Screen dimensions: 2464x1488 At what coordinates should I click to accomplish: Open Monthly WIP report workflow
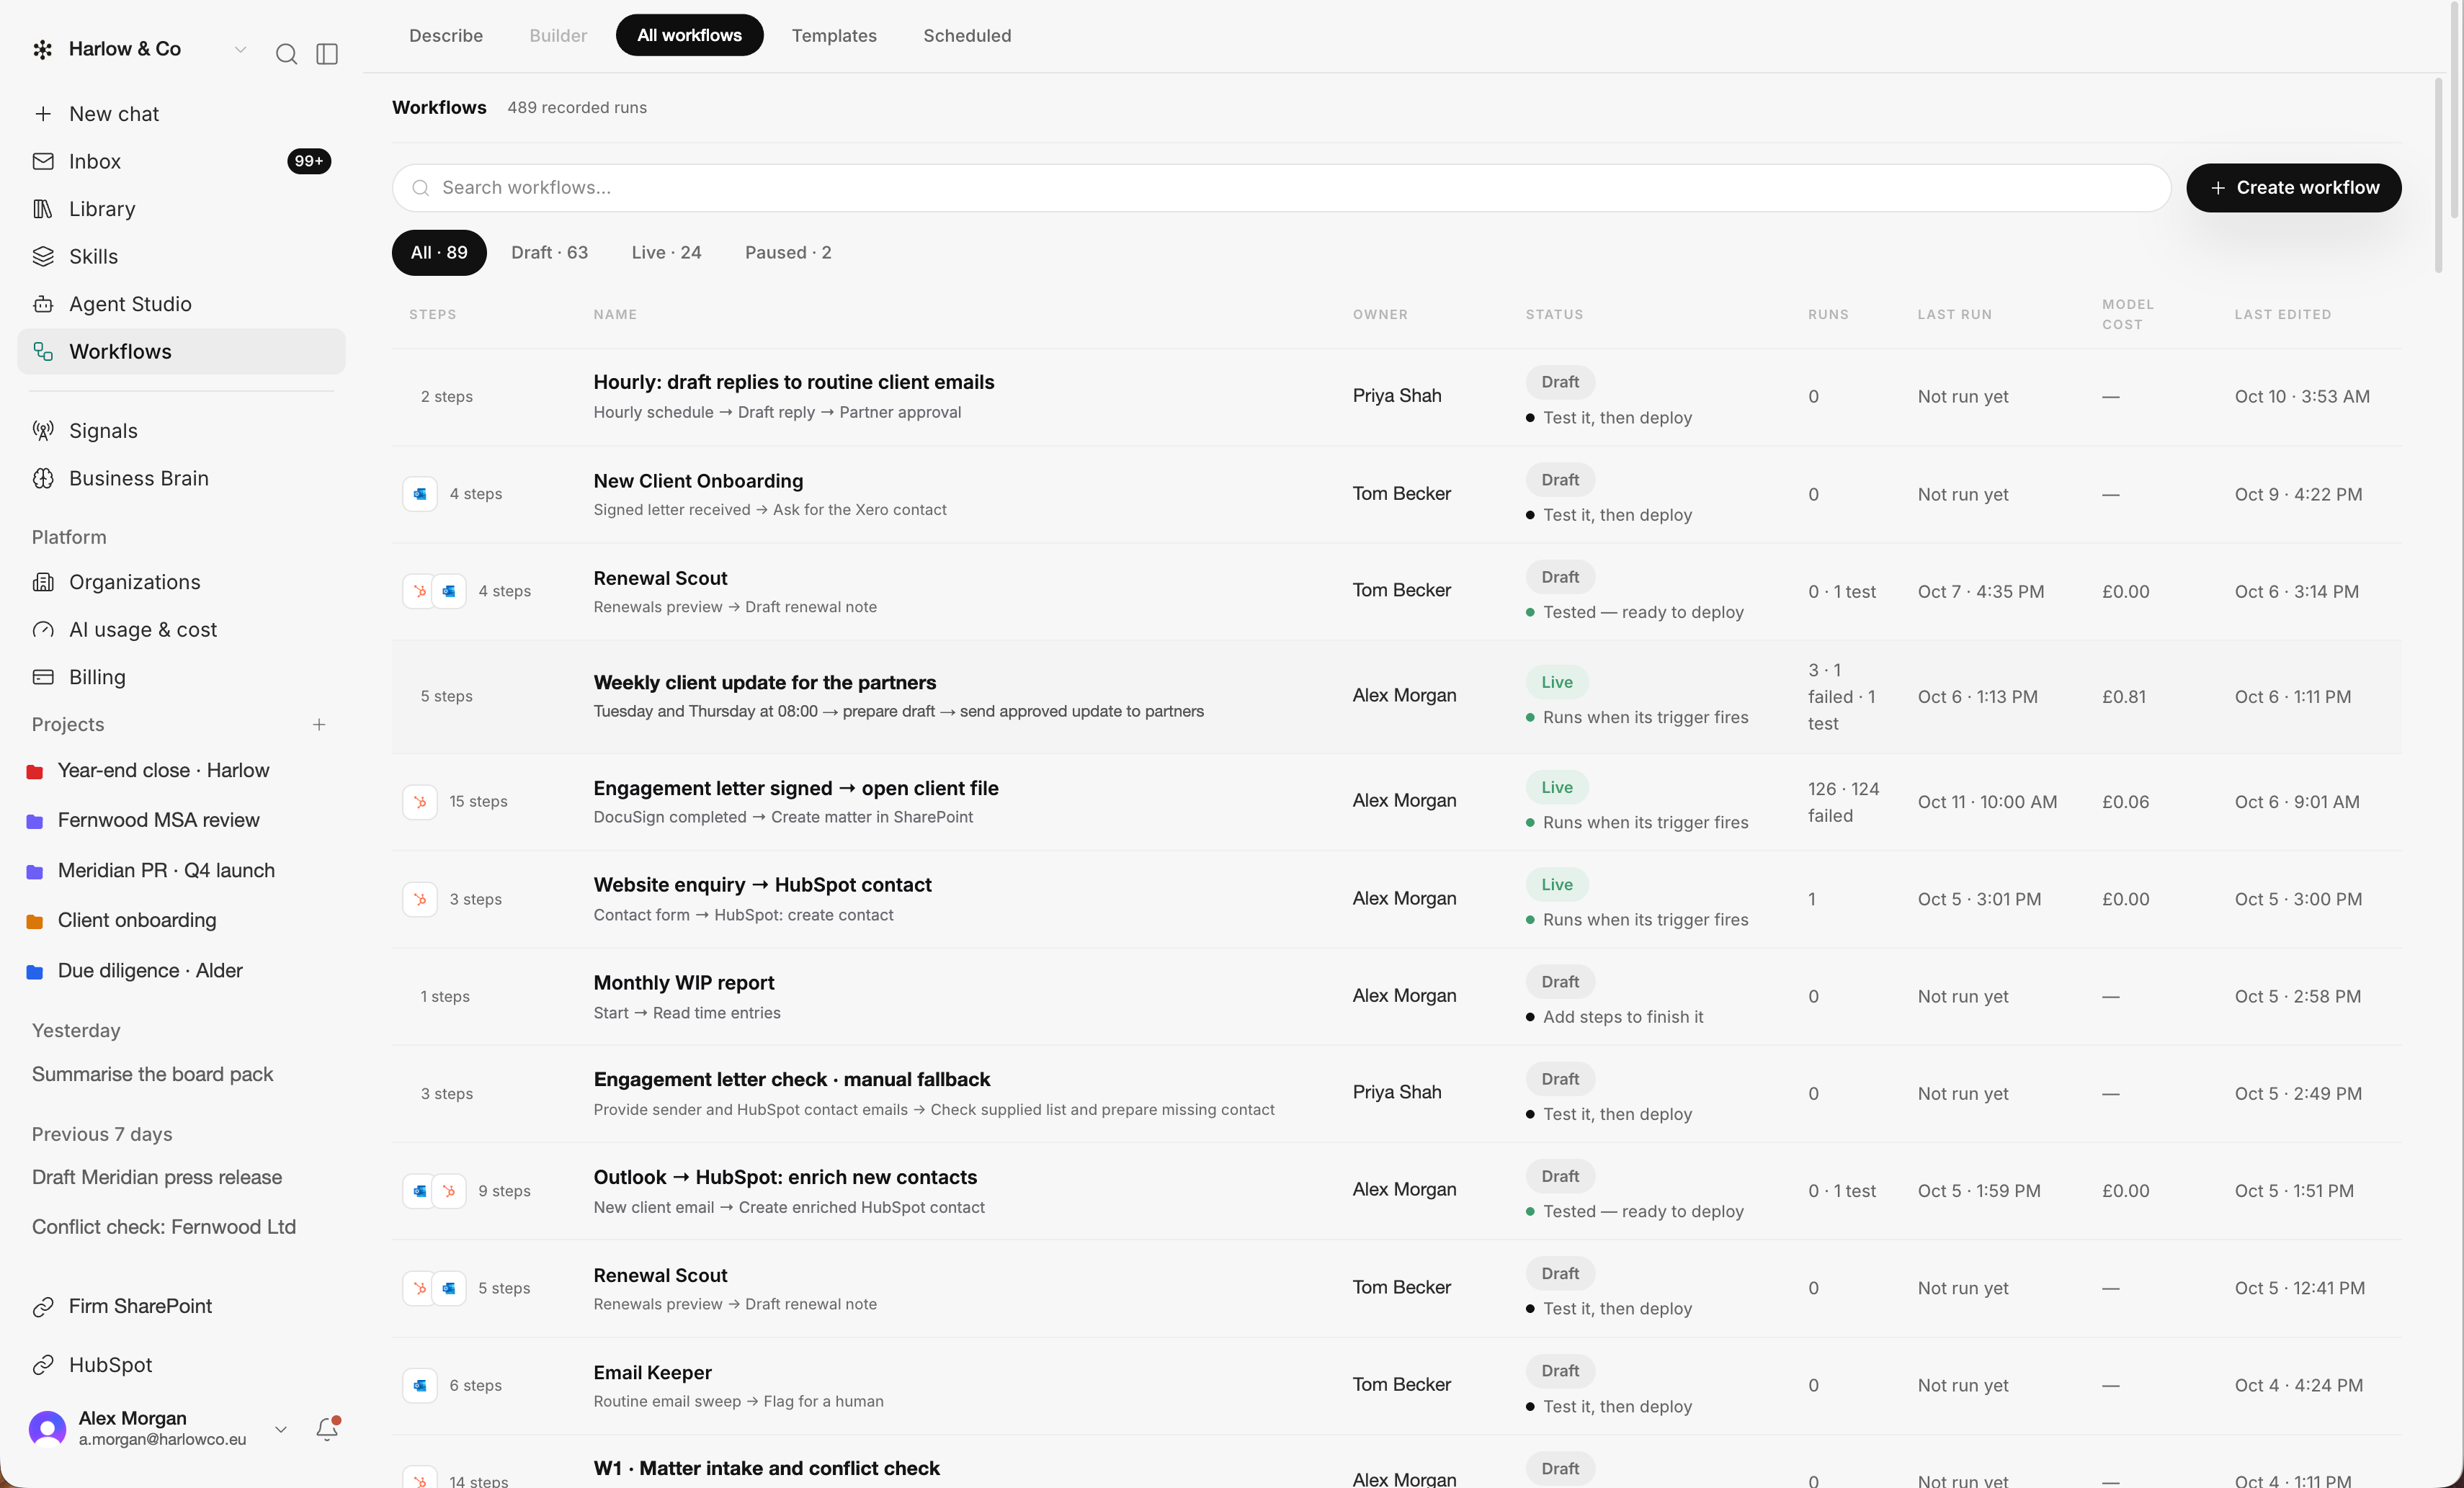(684, 982)
